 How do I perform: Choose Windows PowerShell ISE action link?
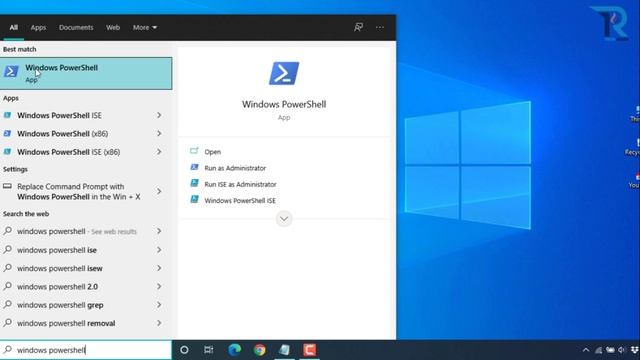(x=240, y=200)
